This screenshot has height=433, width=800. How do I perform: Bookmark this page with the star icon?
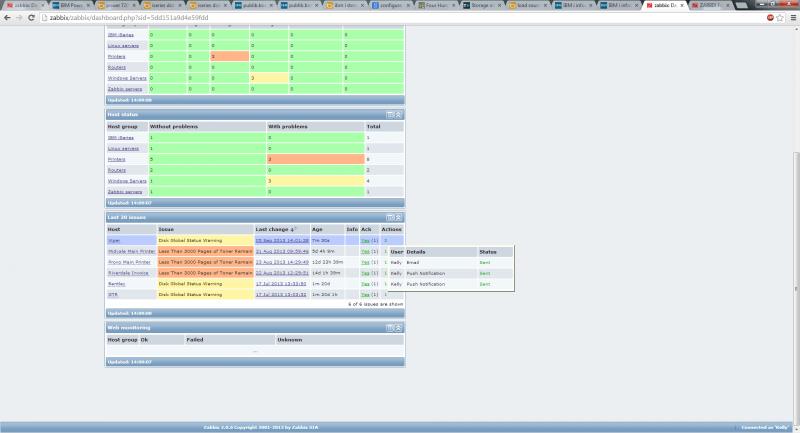780,17
